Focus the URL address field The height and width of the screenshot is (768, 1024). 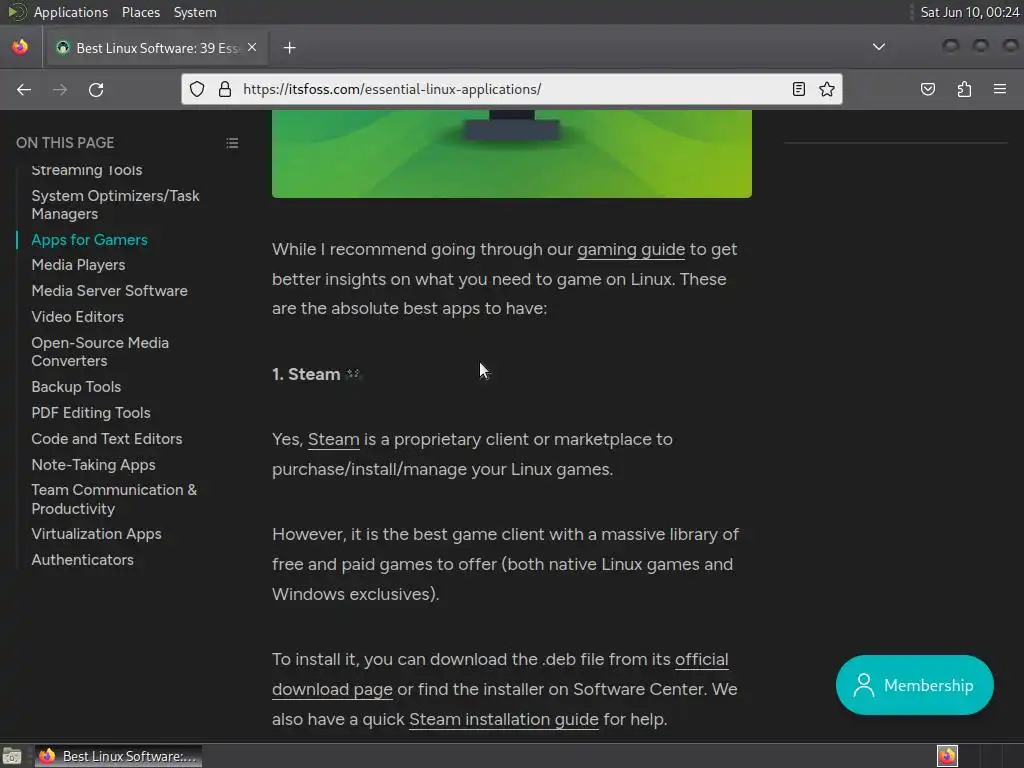509,89
